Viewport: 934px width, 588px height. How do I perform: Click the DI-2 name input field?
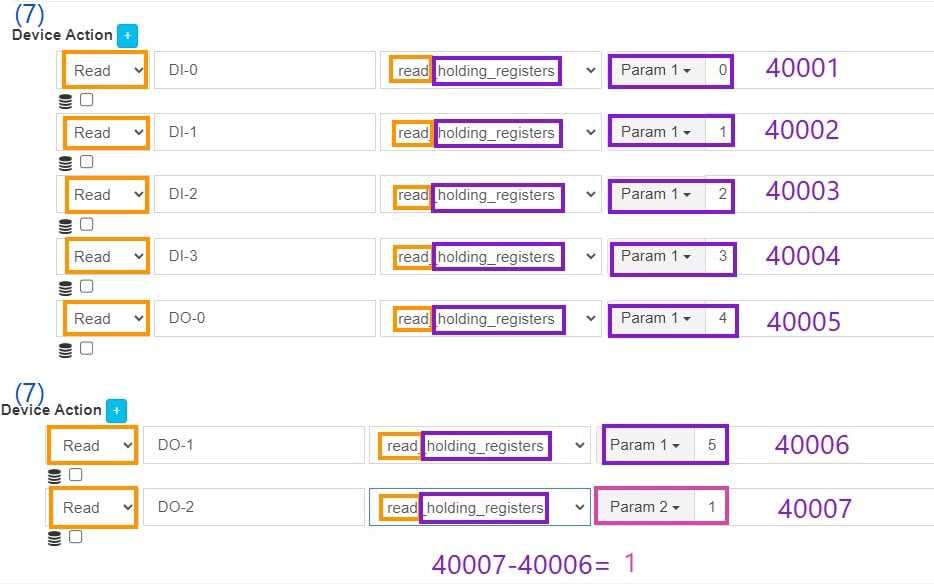click(x=264, y=195)
